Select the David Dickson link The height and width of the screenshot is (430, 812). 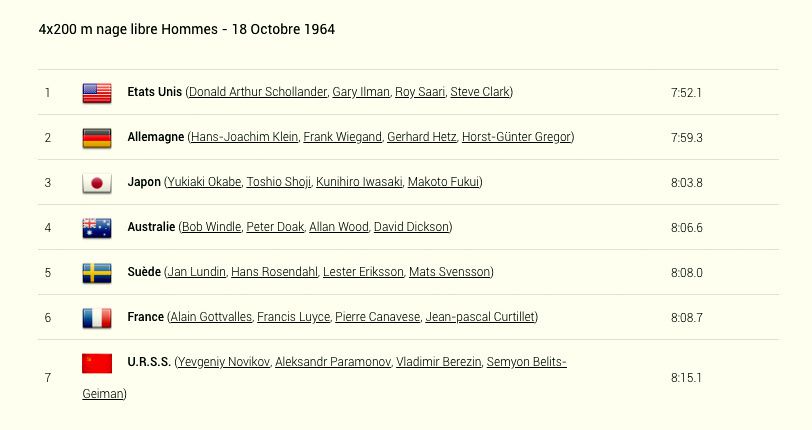(411, 227)
